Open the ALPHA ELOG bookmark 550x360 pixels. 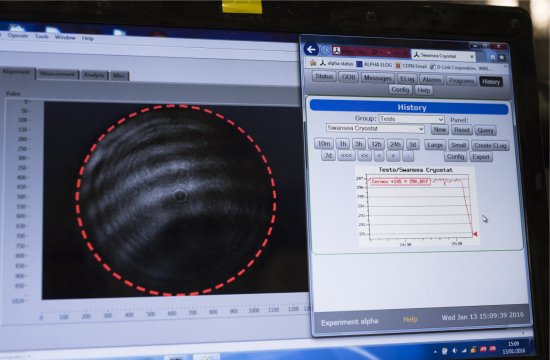click(374, 65)
